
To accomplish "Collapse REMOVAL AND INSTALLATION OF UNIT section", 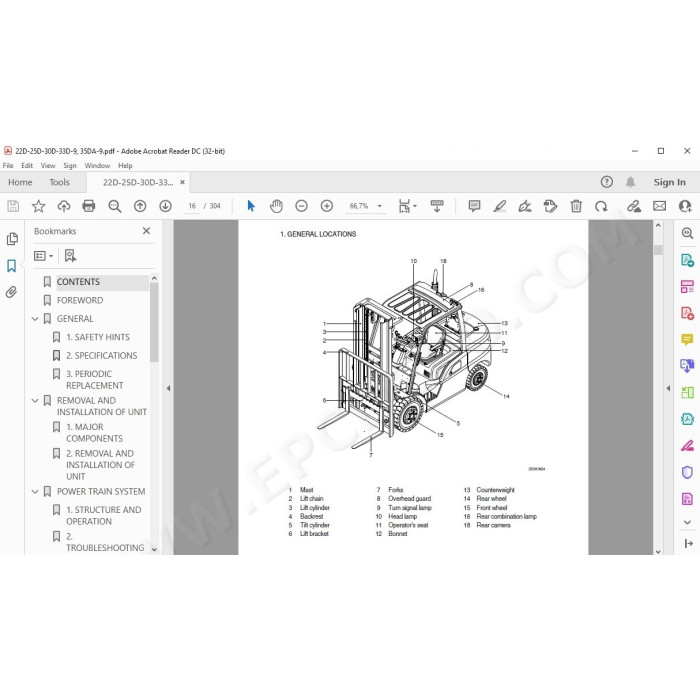I will coord(35,401).
